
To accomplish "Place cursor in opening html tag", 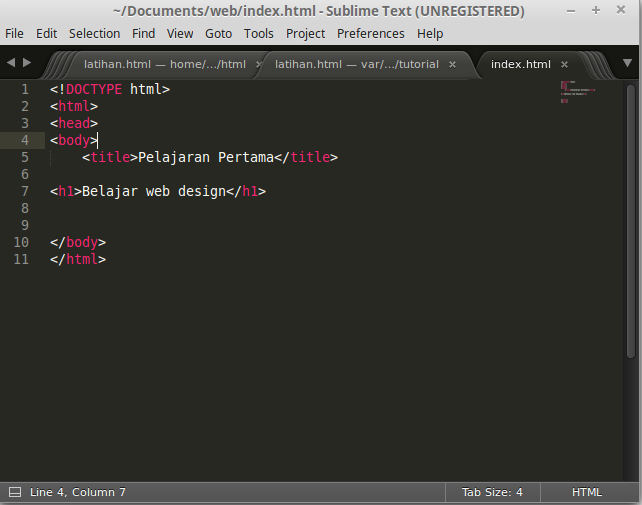I will point(74,106).
